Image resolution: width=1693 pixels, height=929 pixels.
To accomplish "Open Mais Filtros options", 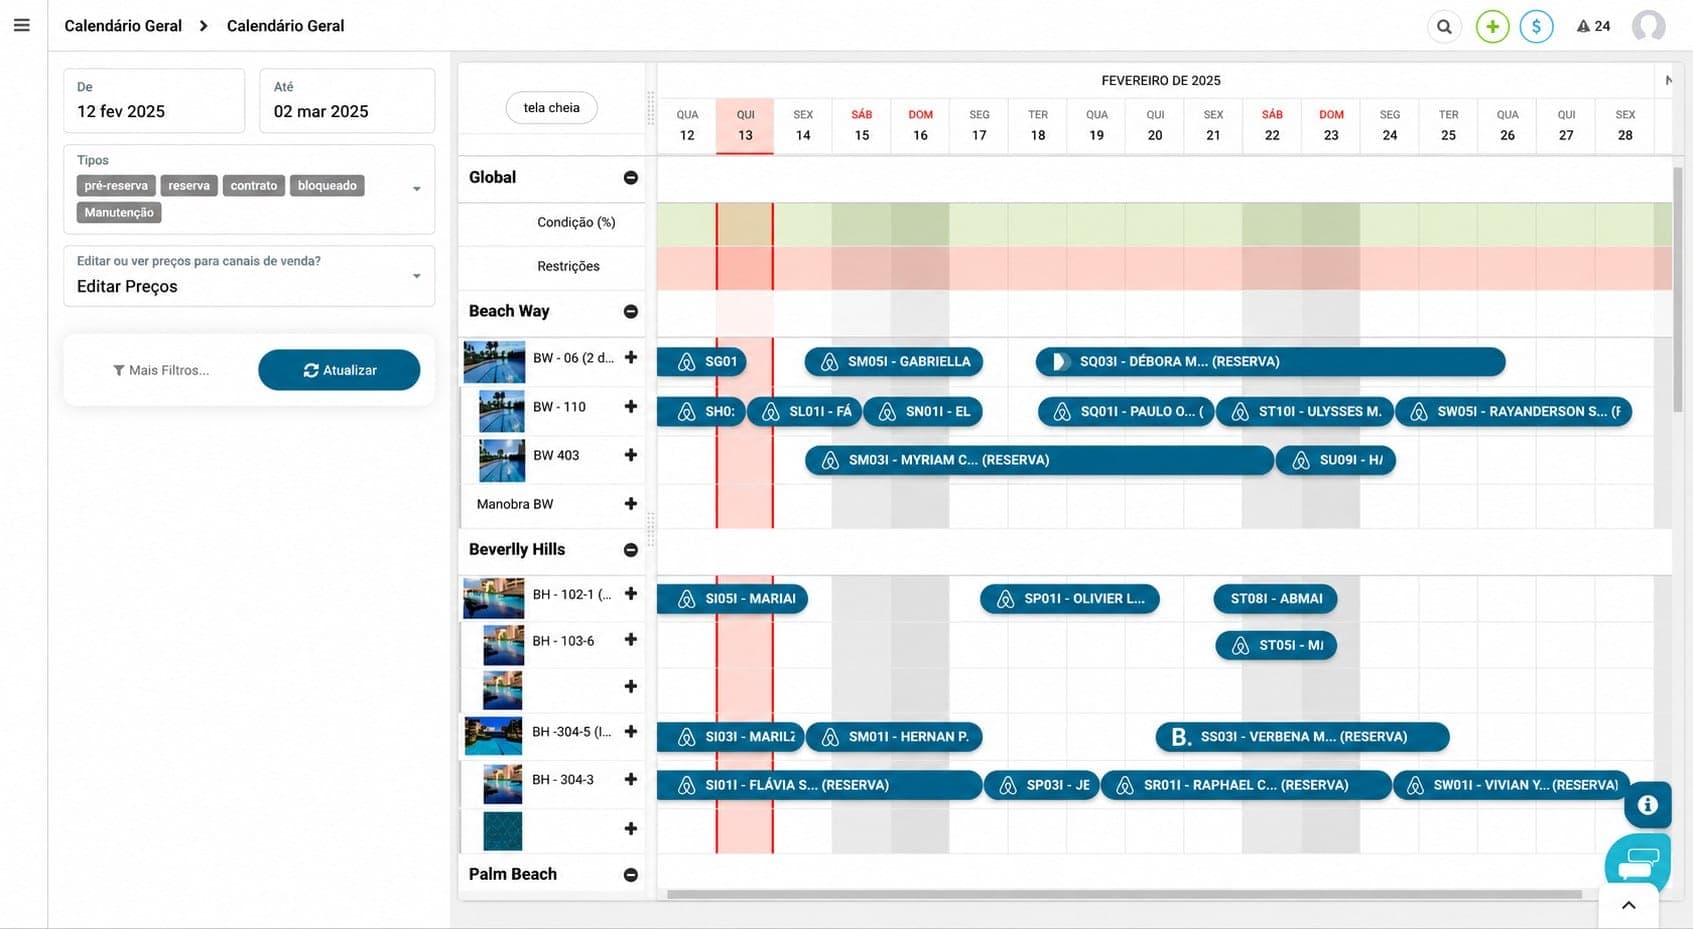I will (x=161, y=370).
